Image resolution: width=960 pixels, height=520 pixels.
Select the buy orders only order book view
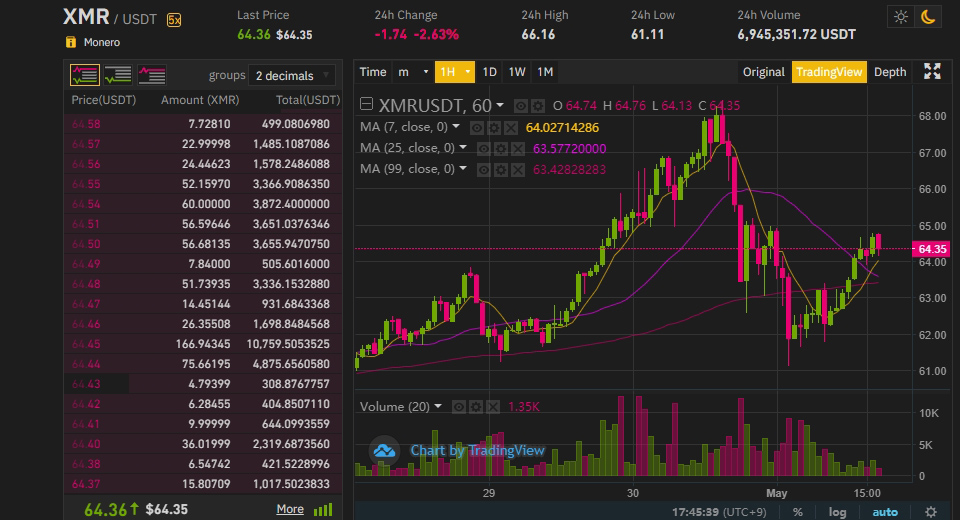click(118, 75)
